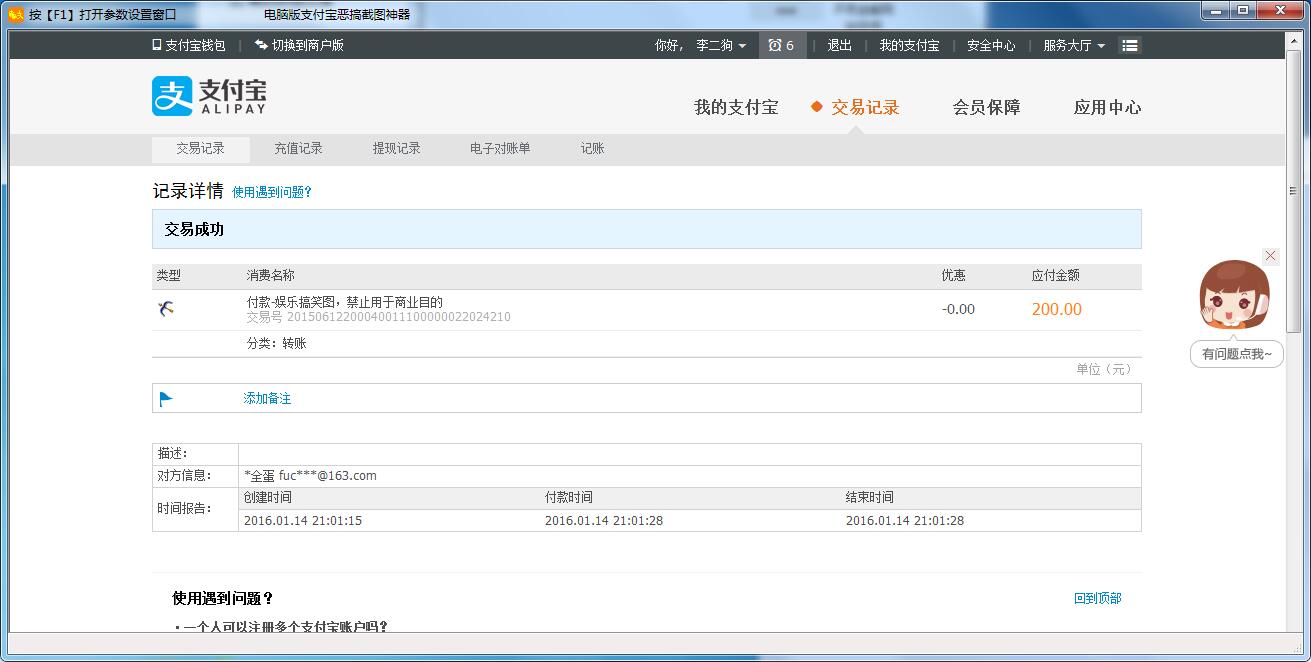The width and height of the screenshot is (1311, 662).
Task: Expand the 服务大厅 dropdown menu
Action: coord(1073,45)
